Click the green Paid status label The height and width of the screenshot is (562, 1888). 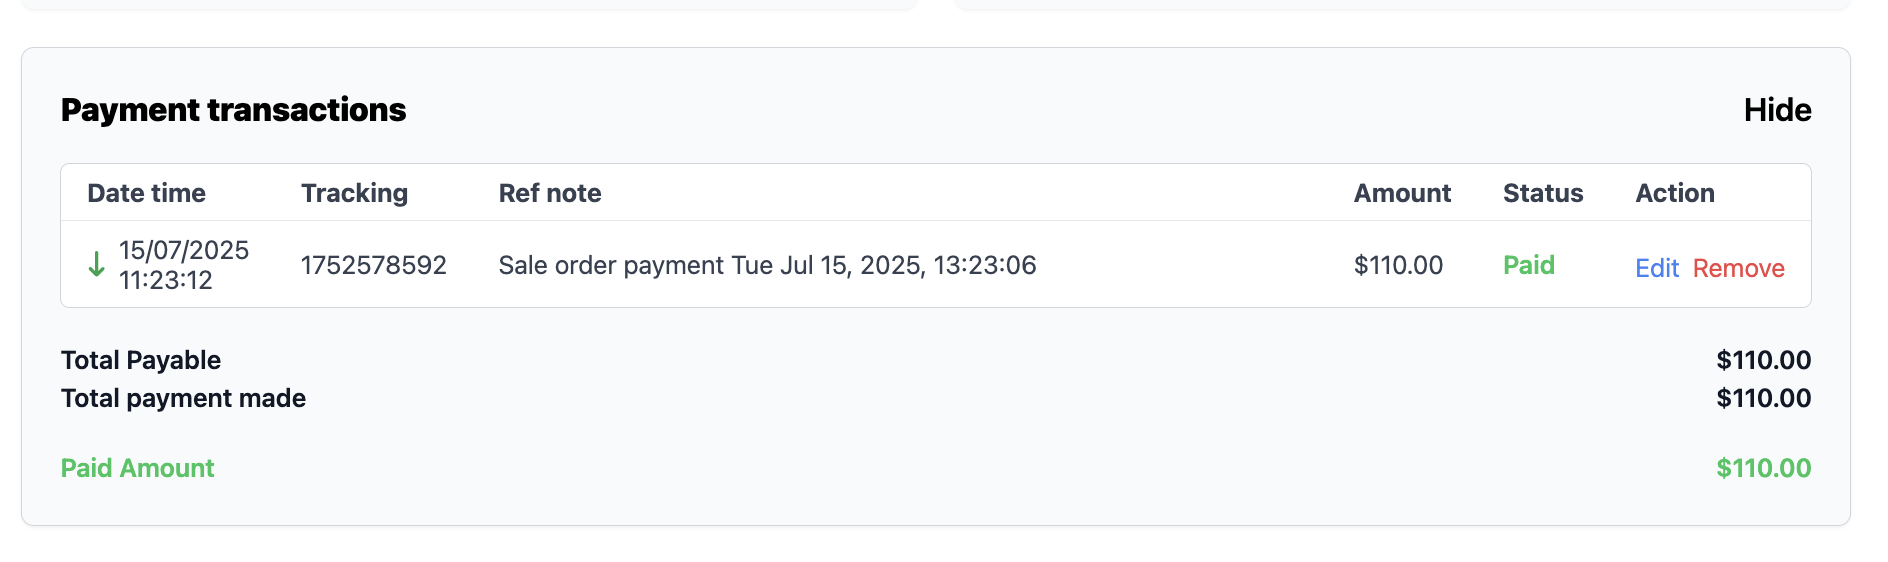(x=1529, y=265)
